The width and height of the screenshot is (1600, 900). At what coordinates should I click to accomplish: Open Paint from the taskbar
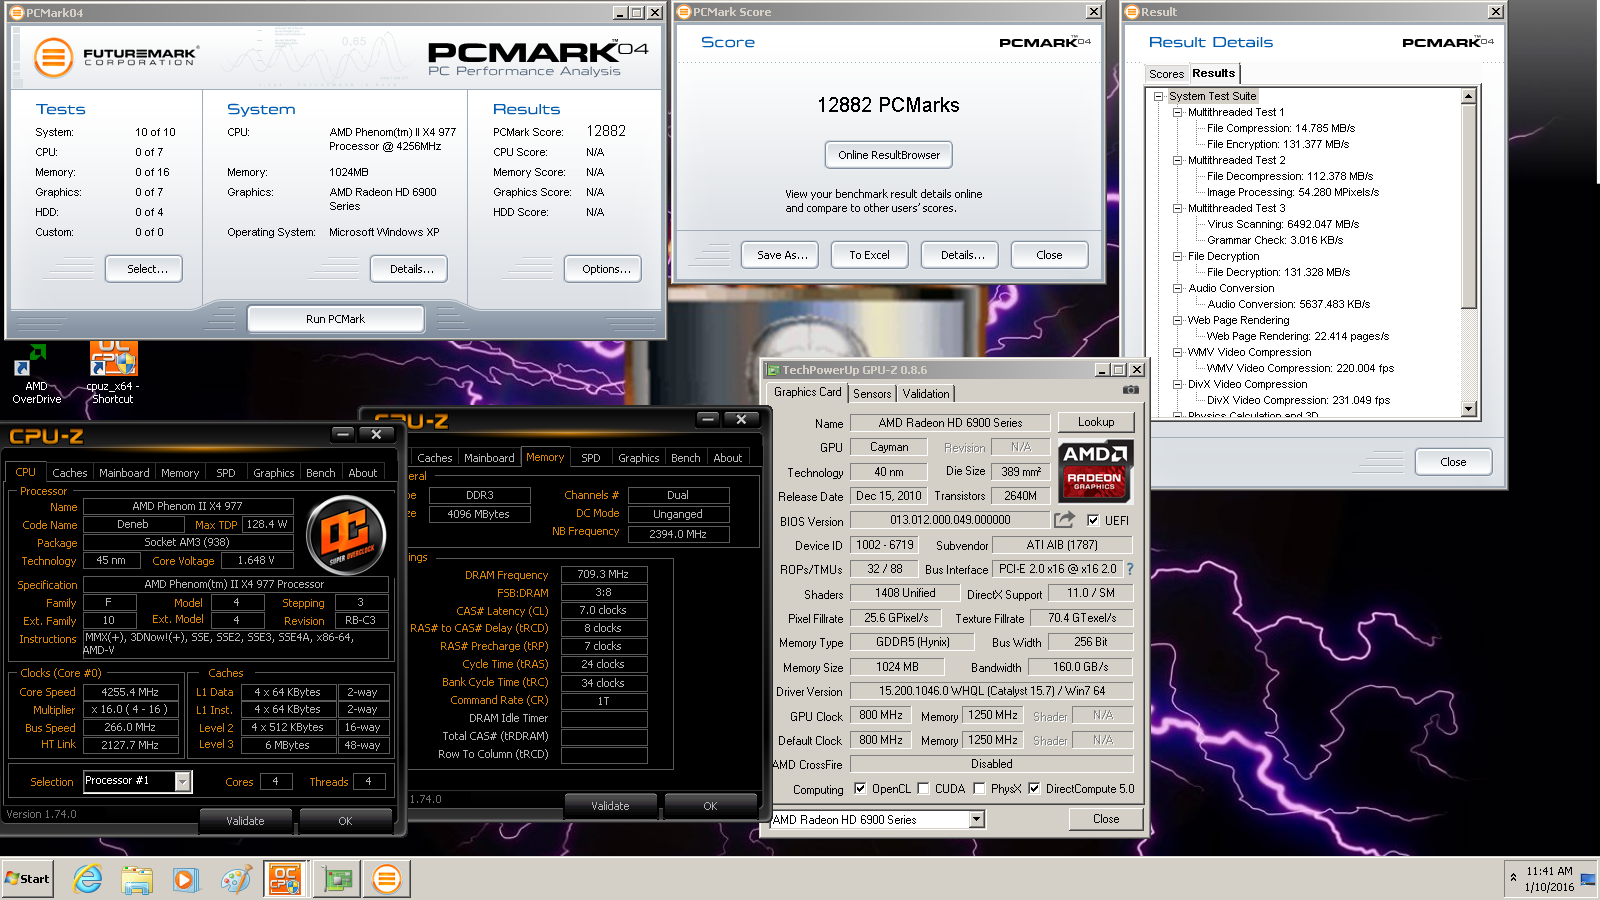(235, 879)
